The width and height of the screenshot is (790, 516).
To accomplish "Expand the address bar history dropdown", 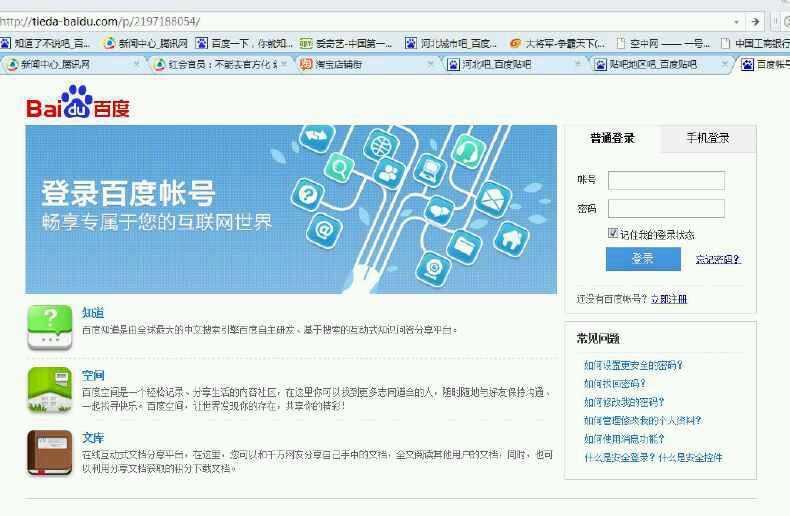I will pyautogui.click(x=736, y=22).
